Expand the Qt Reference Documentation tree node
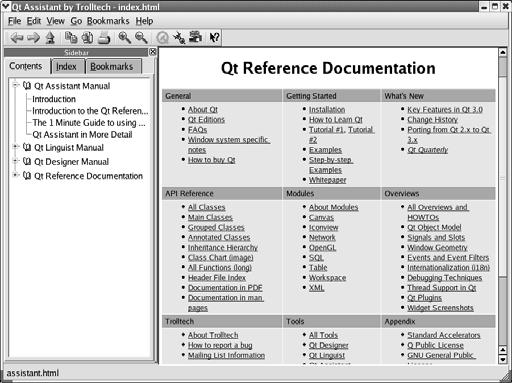The width and height of the screenshot is (512, 383). click(x=15, y=175)
